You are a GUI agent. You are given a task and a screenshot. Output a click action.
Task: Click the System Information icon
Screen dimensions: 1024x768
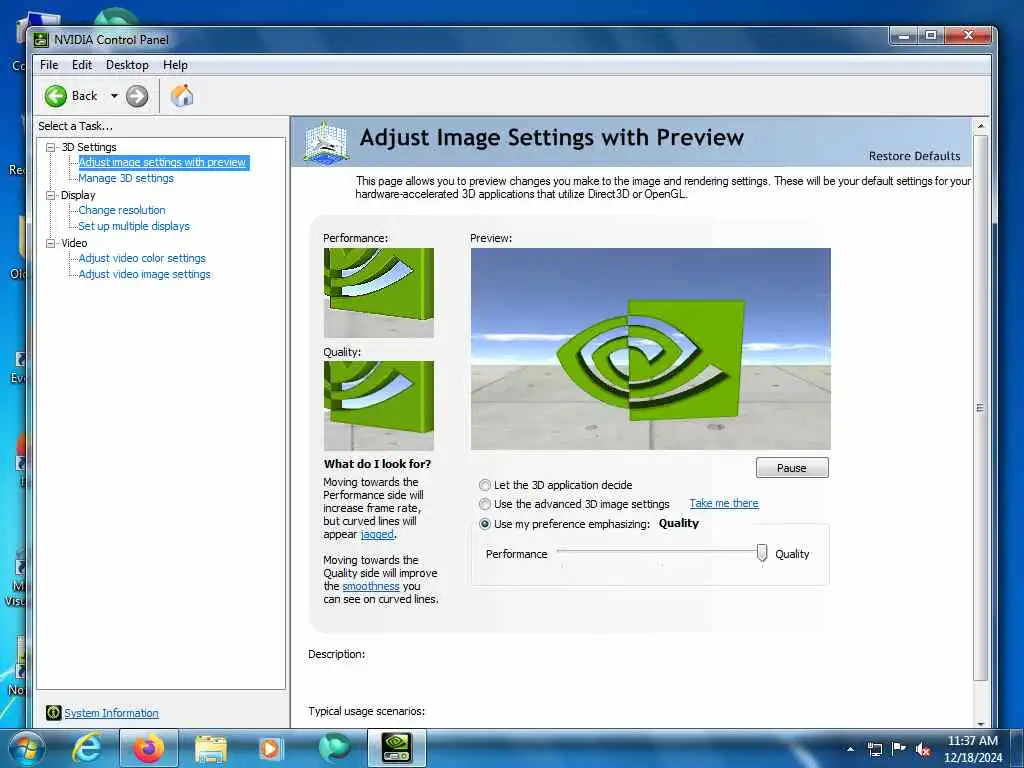pyautogui.click(x=54, y=712)
